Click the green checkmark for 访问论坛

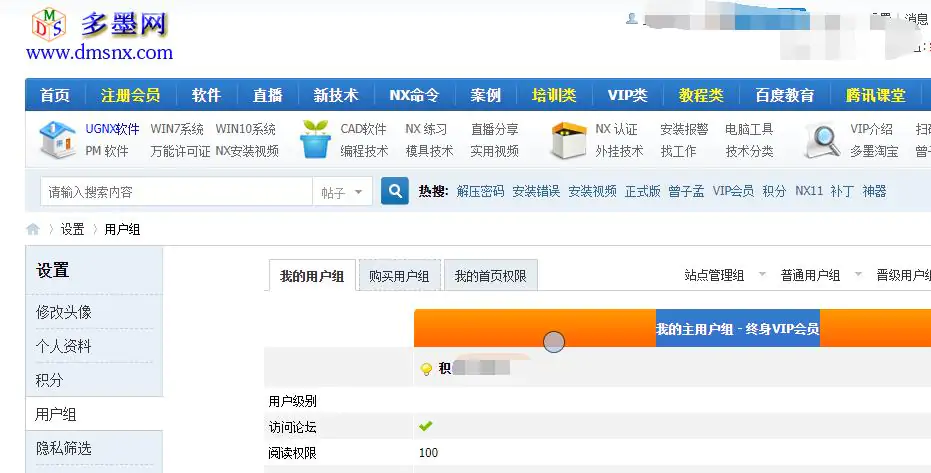pyautogui.click(x=426, y=426)
